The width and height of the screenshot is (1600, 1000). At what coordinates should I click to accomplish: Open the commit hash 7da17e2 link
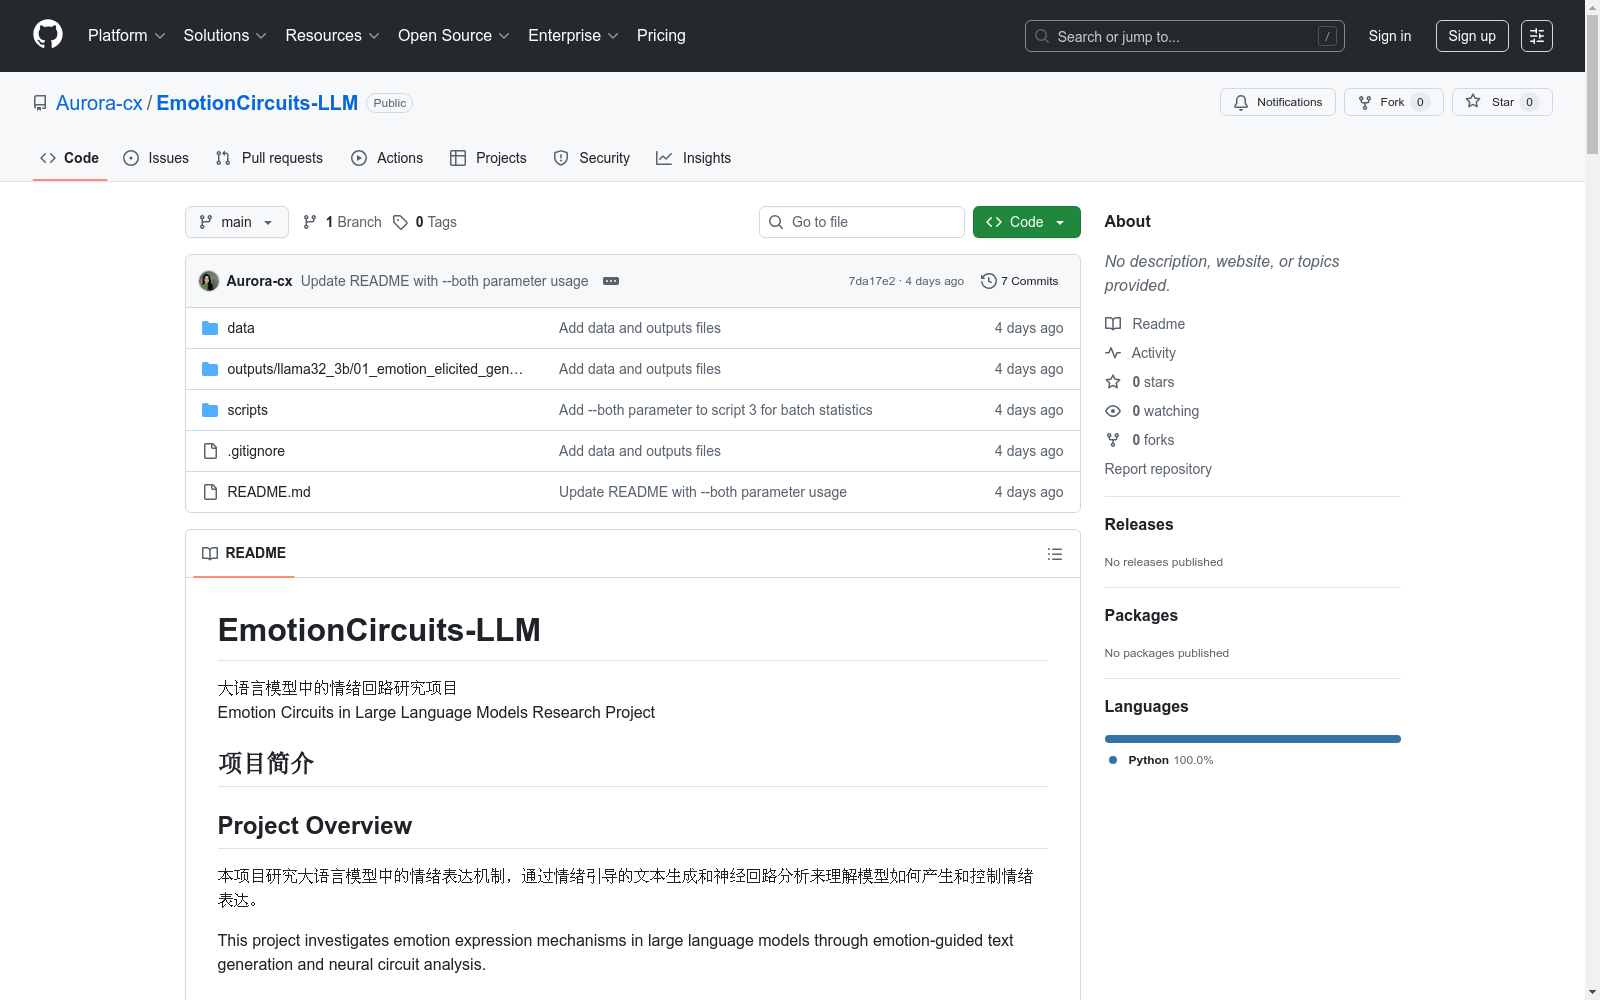(872, 281)
